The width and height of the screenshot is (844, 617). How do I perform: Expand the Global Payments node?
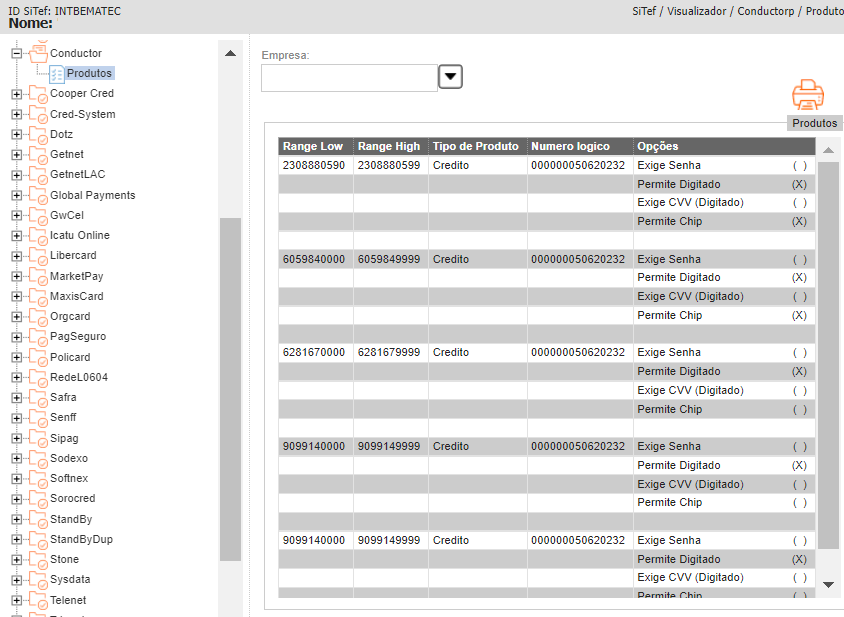click(x=17, y=195)
